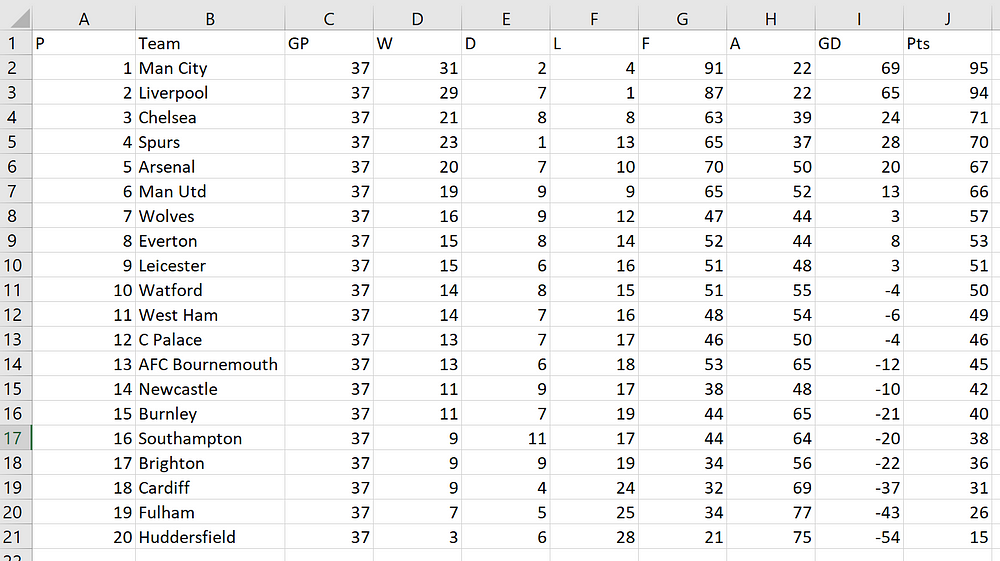Image resolution: width=1000 pixels, height=561 pixels.
Task: Select the Huddersfield cell
Action: click(x=210, y=537)
